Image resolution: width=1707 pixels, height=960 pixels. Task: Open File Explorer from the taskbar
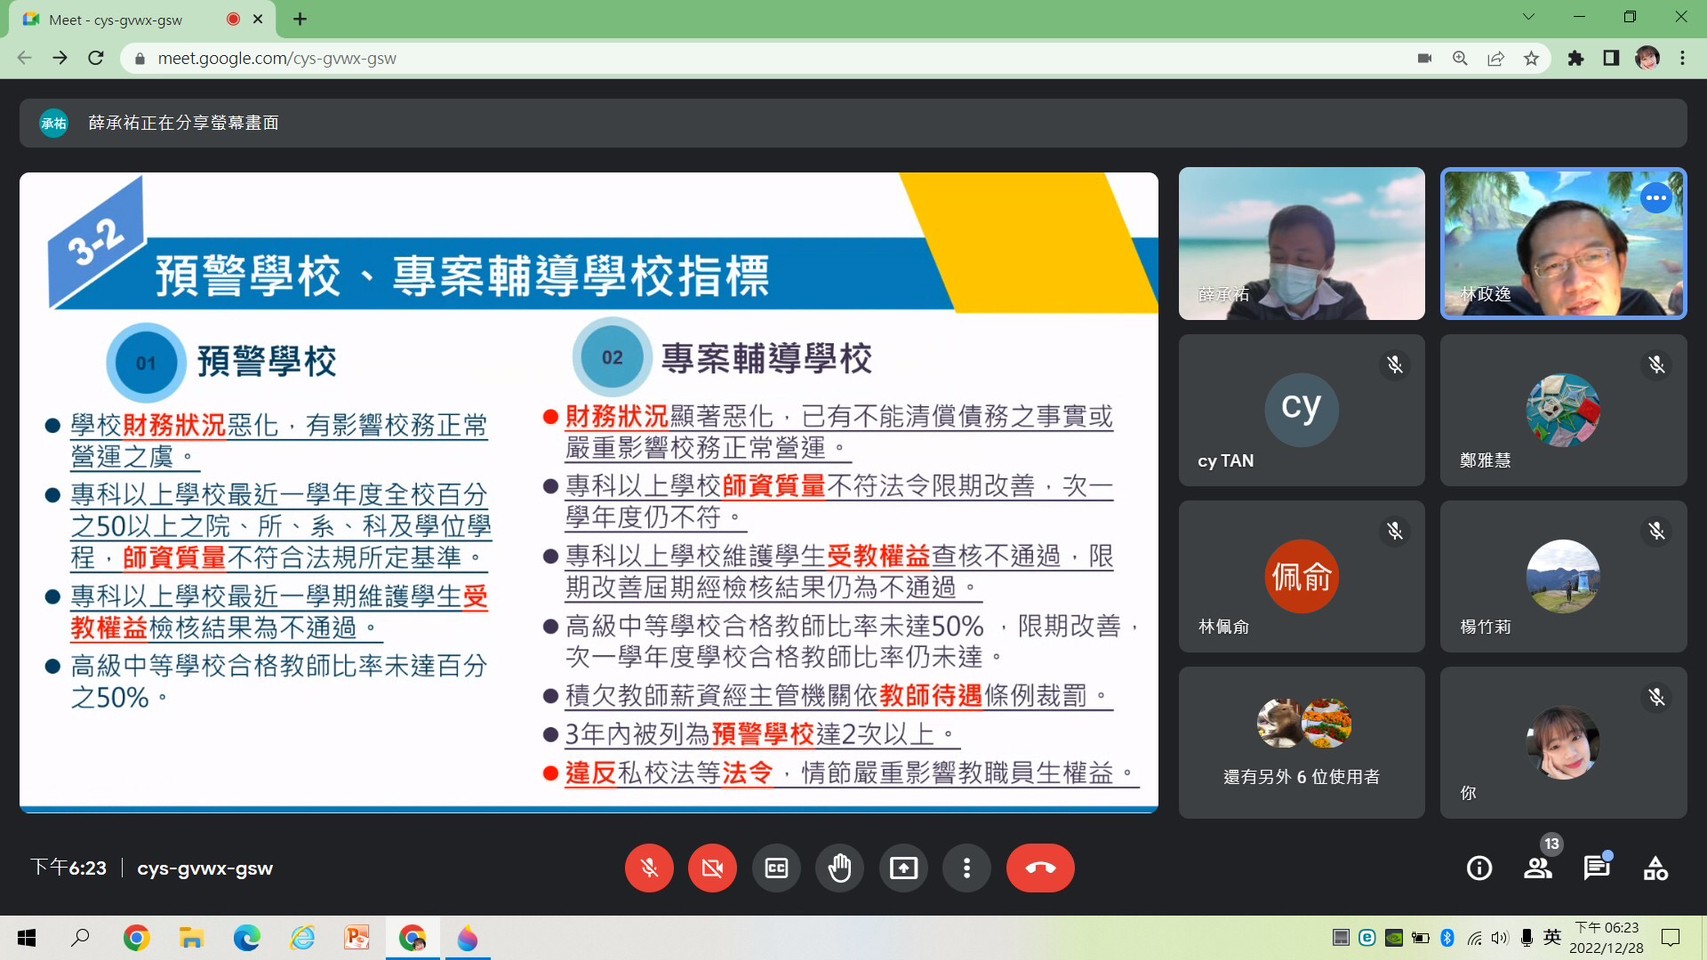pyautogui.click(x=191, y=938)
